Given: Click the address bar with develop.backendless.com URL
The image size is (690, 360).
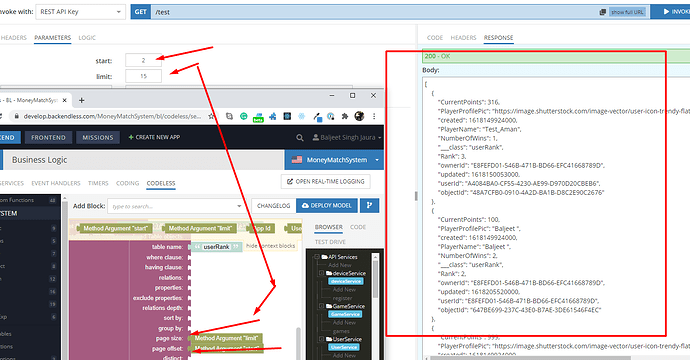Looking at the screenshot, I should pyautogui.click(x=112, y=116).
